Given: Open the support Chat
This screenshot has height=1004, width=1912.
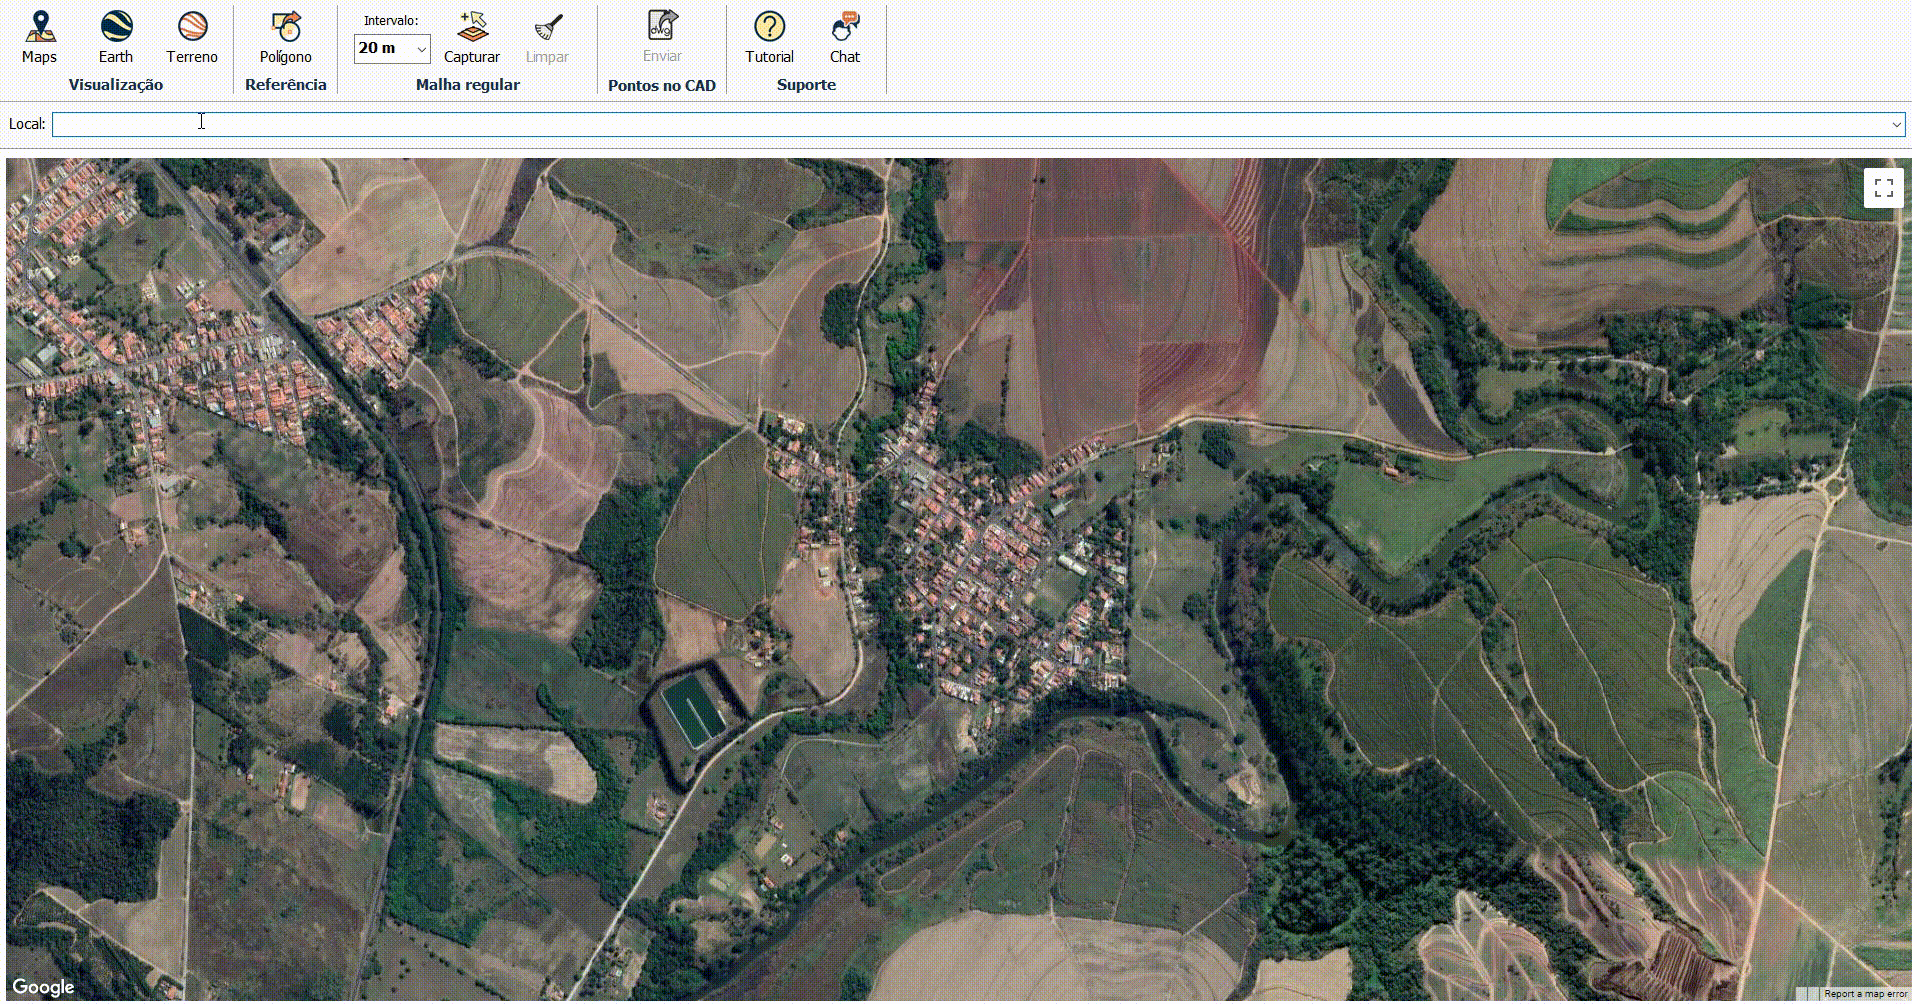Looking at the screenshot, I should (845, 37).
